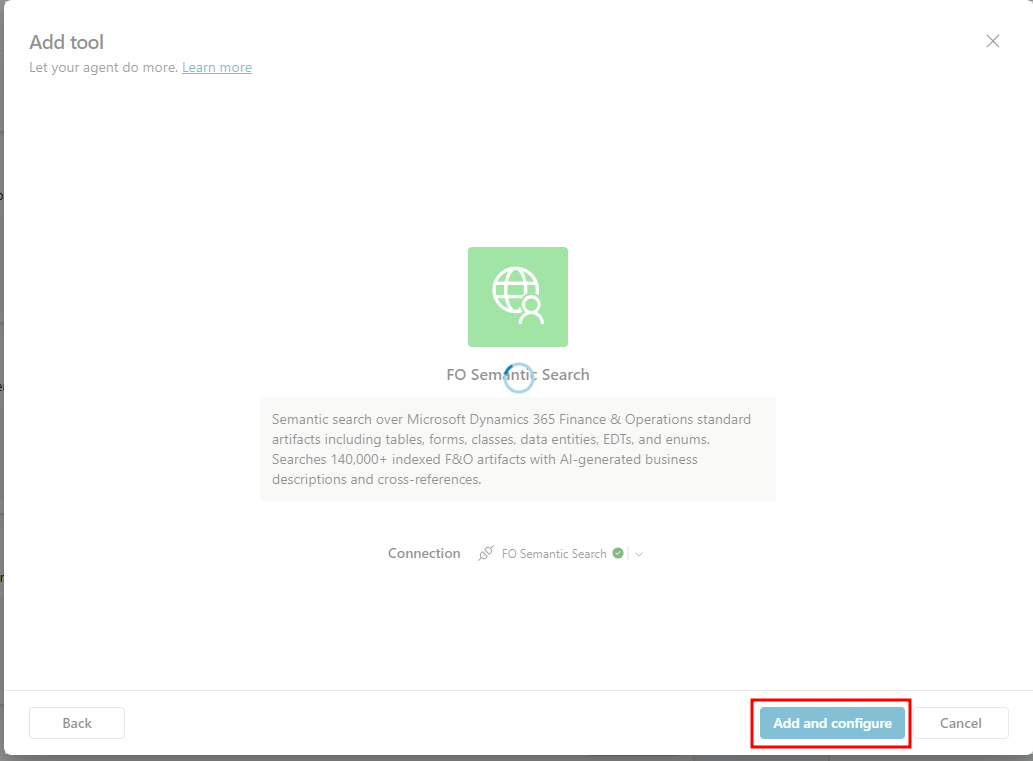
Task: Click the Cancel button
Action: (961, 723)
